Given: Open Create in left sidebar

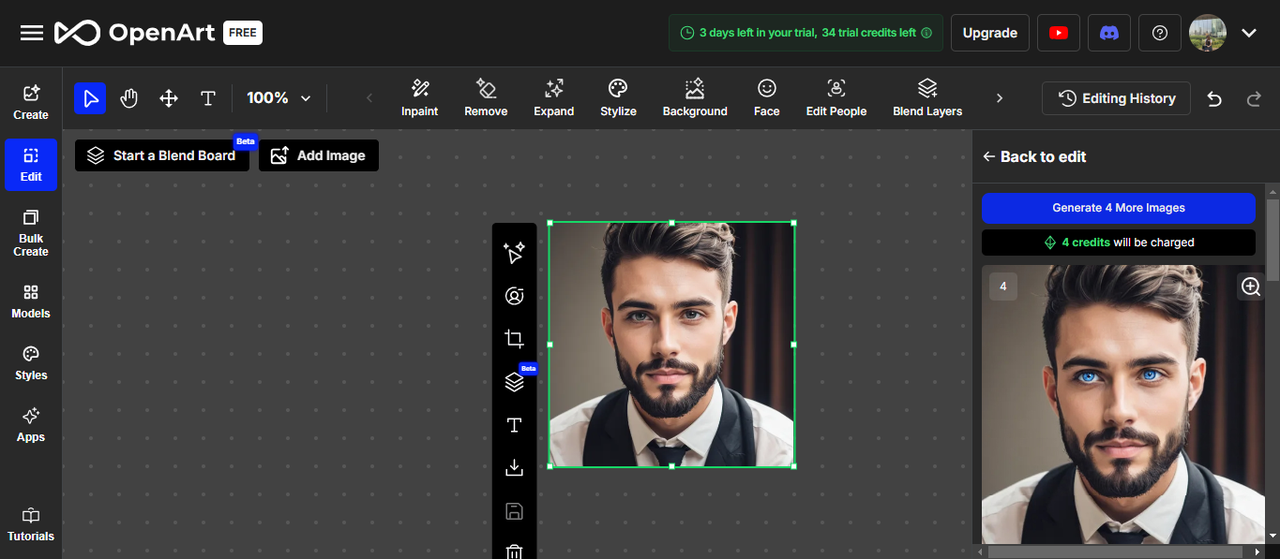Looking at the screenshot, I should (x=31, y=102).
